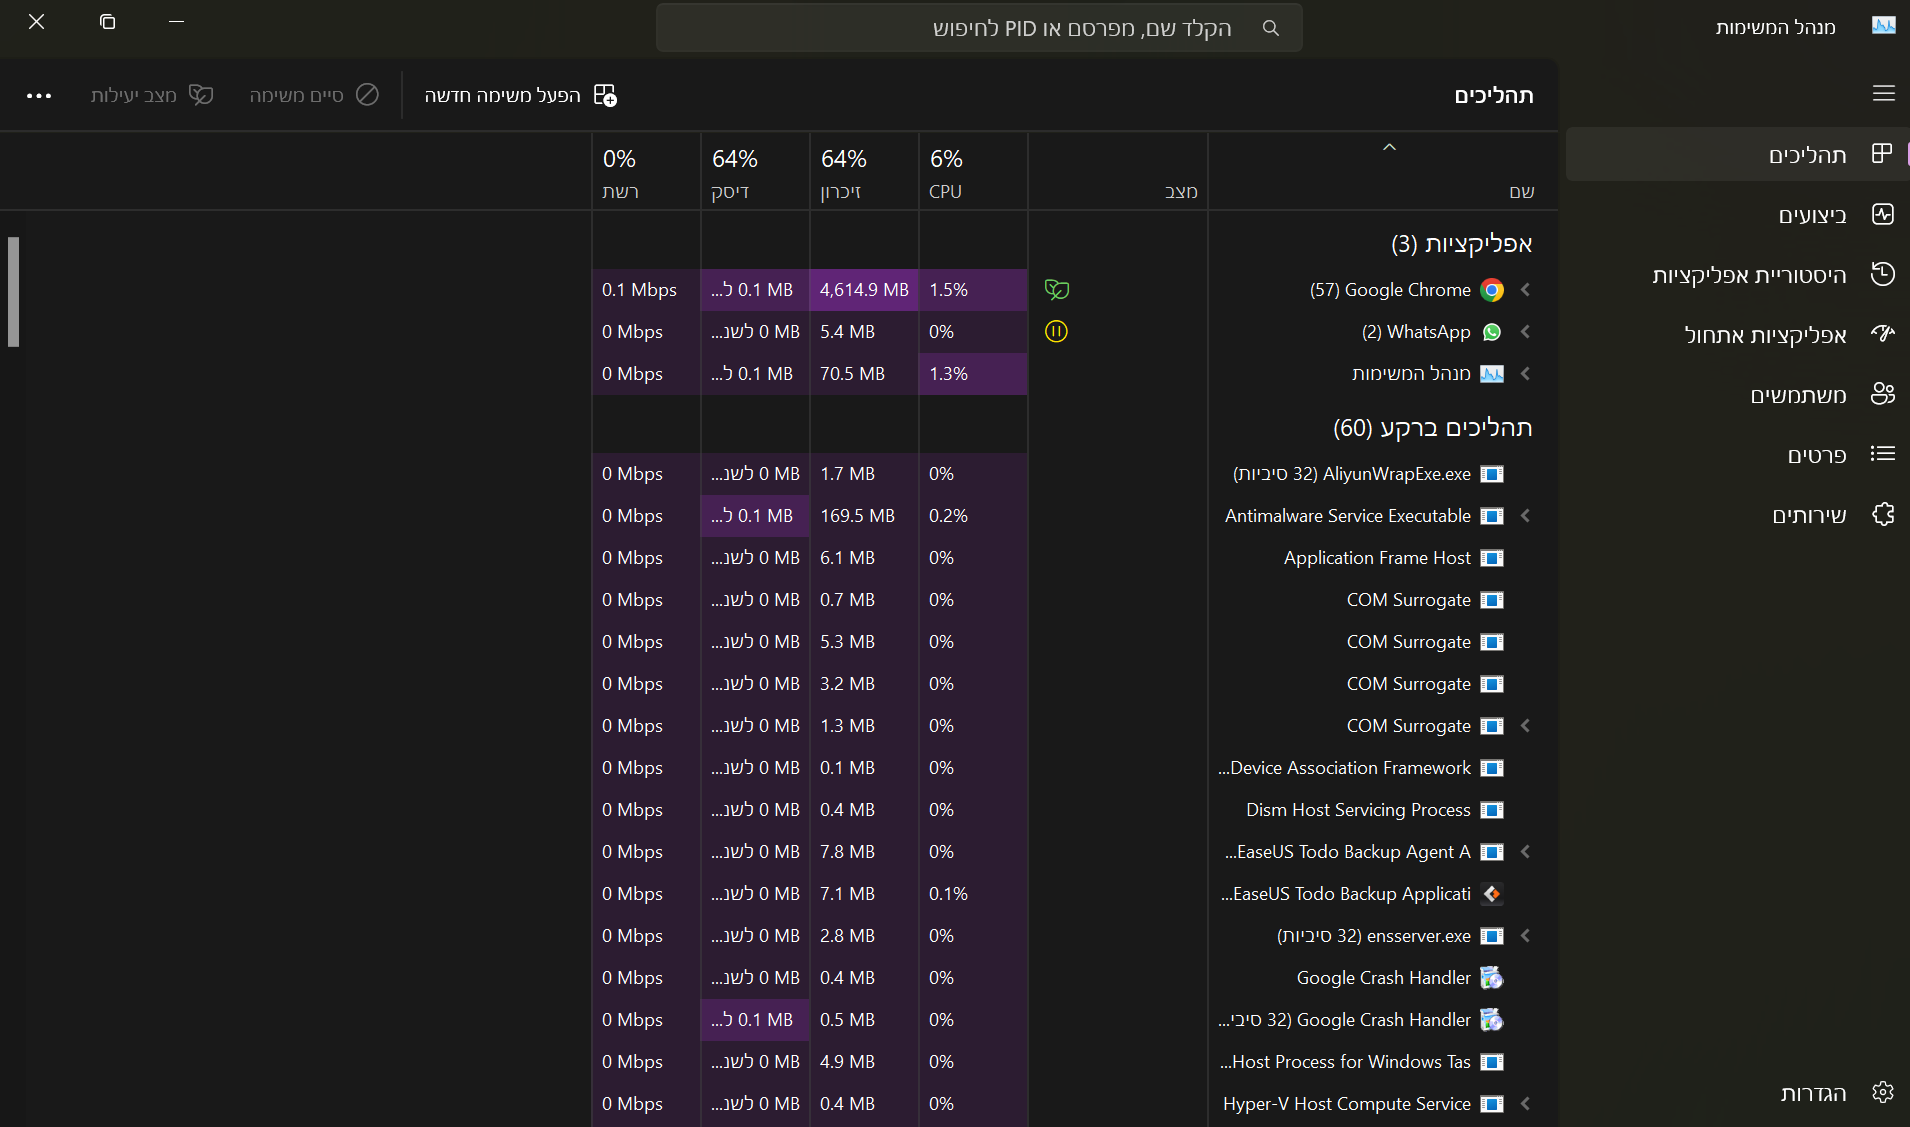Click the Application Frame Host icon
1910x1127 pixels.
[x=1492, y=558]
